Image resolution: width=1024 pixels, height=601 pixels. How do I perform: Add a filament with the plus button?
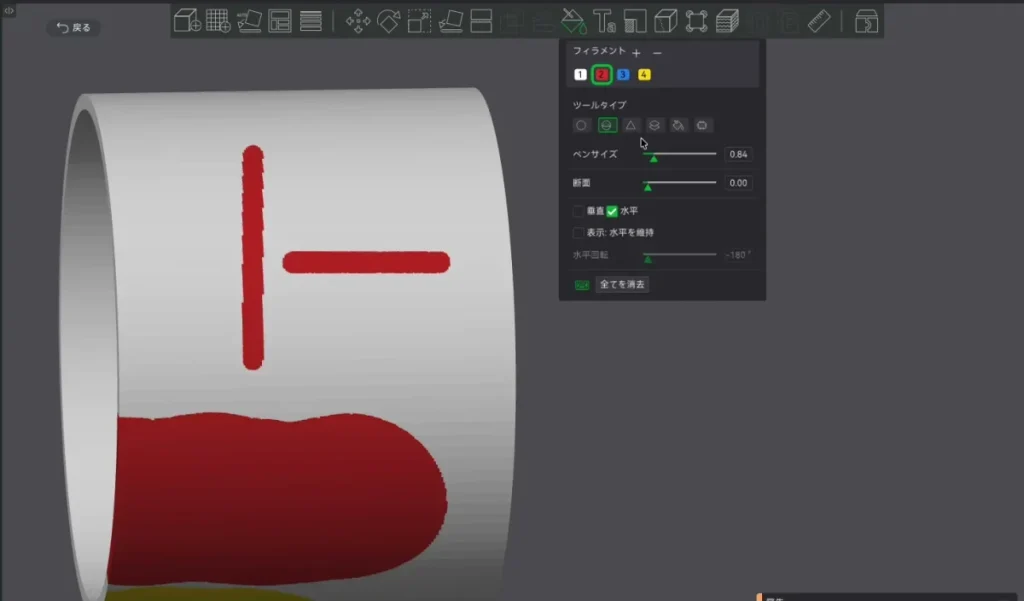tap(636, 52)
